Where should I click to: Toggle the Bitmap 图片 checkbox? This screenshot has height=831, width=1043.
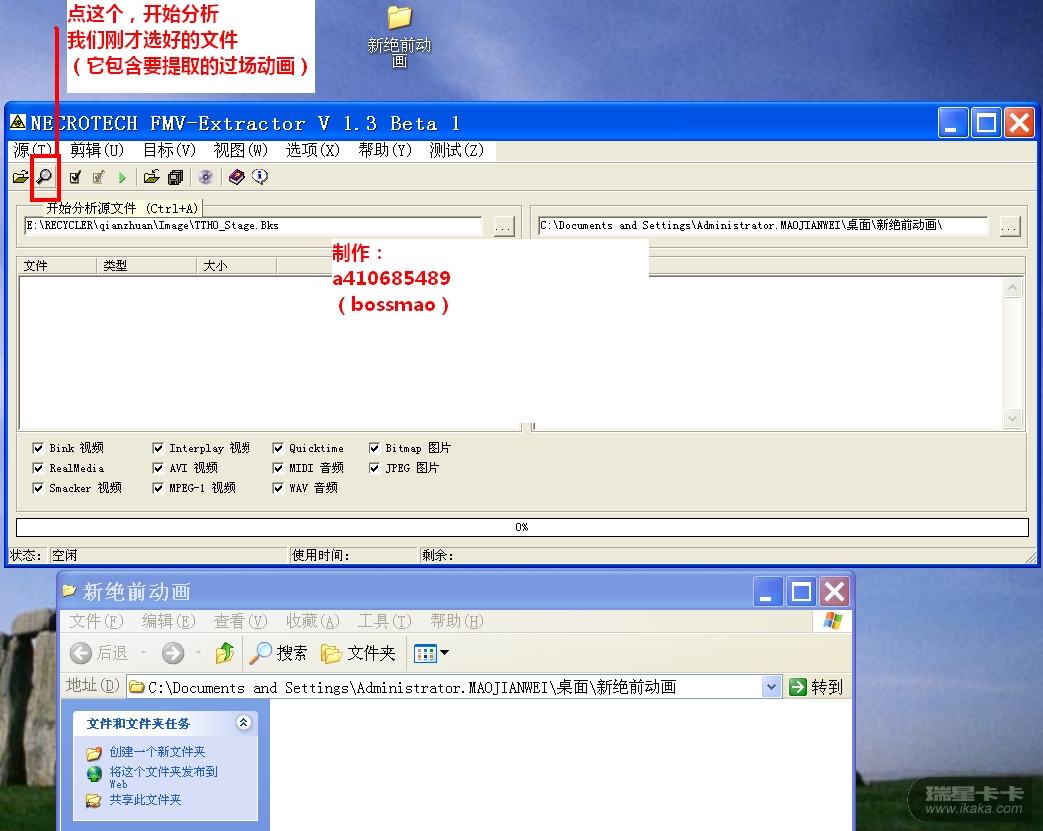pos(374,448)
